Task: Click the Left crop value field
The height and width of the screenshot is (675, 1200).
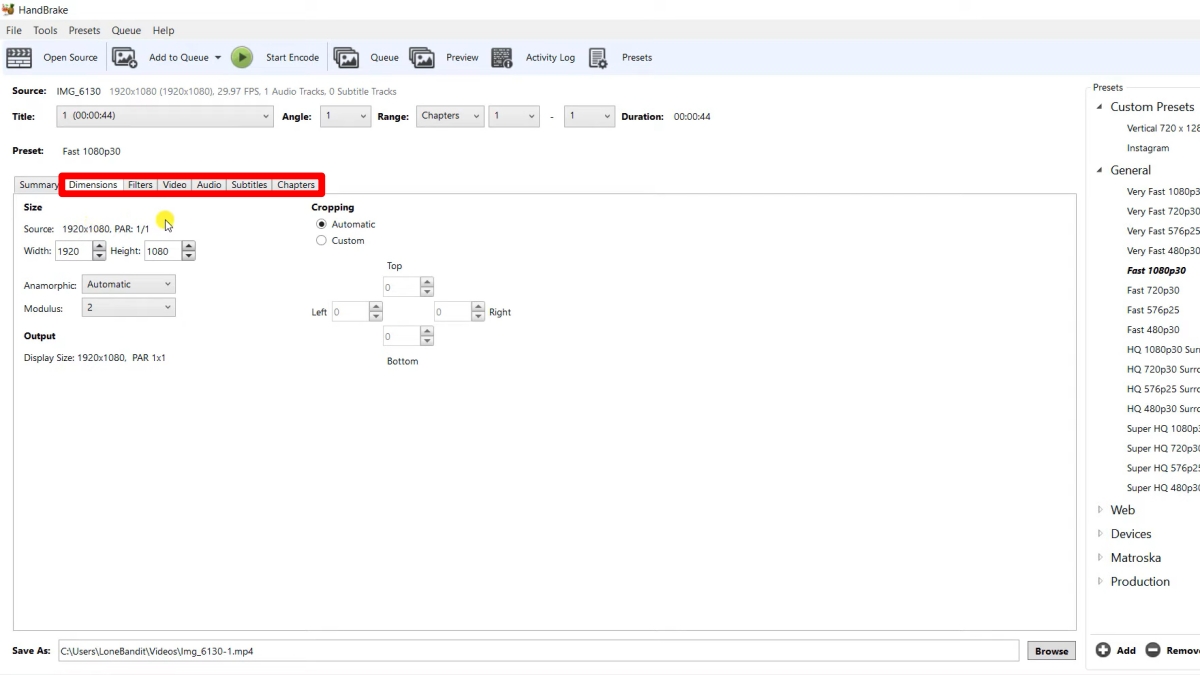Action: pos(350,312)
